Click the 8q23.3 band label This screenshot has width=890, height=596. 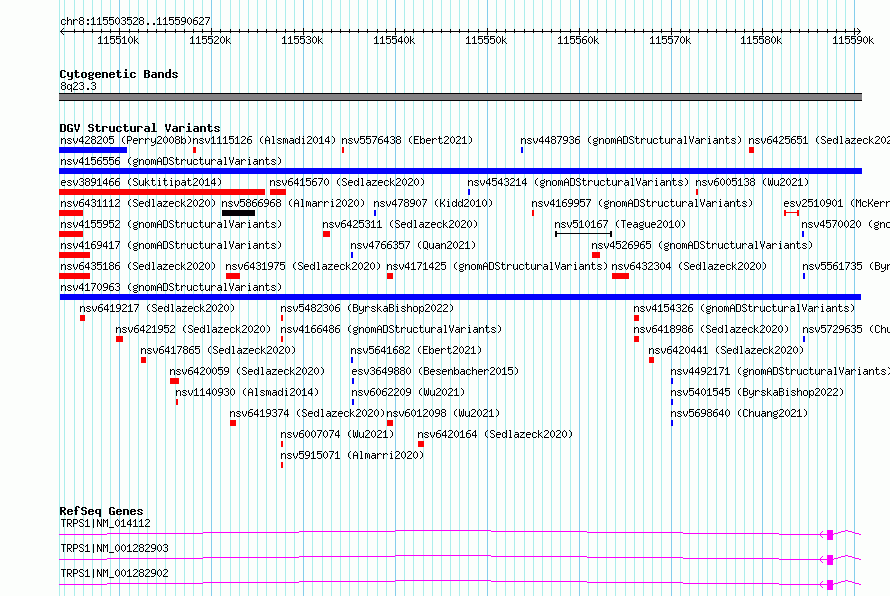tap(78, 86)
